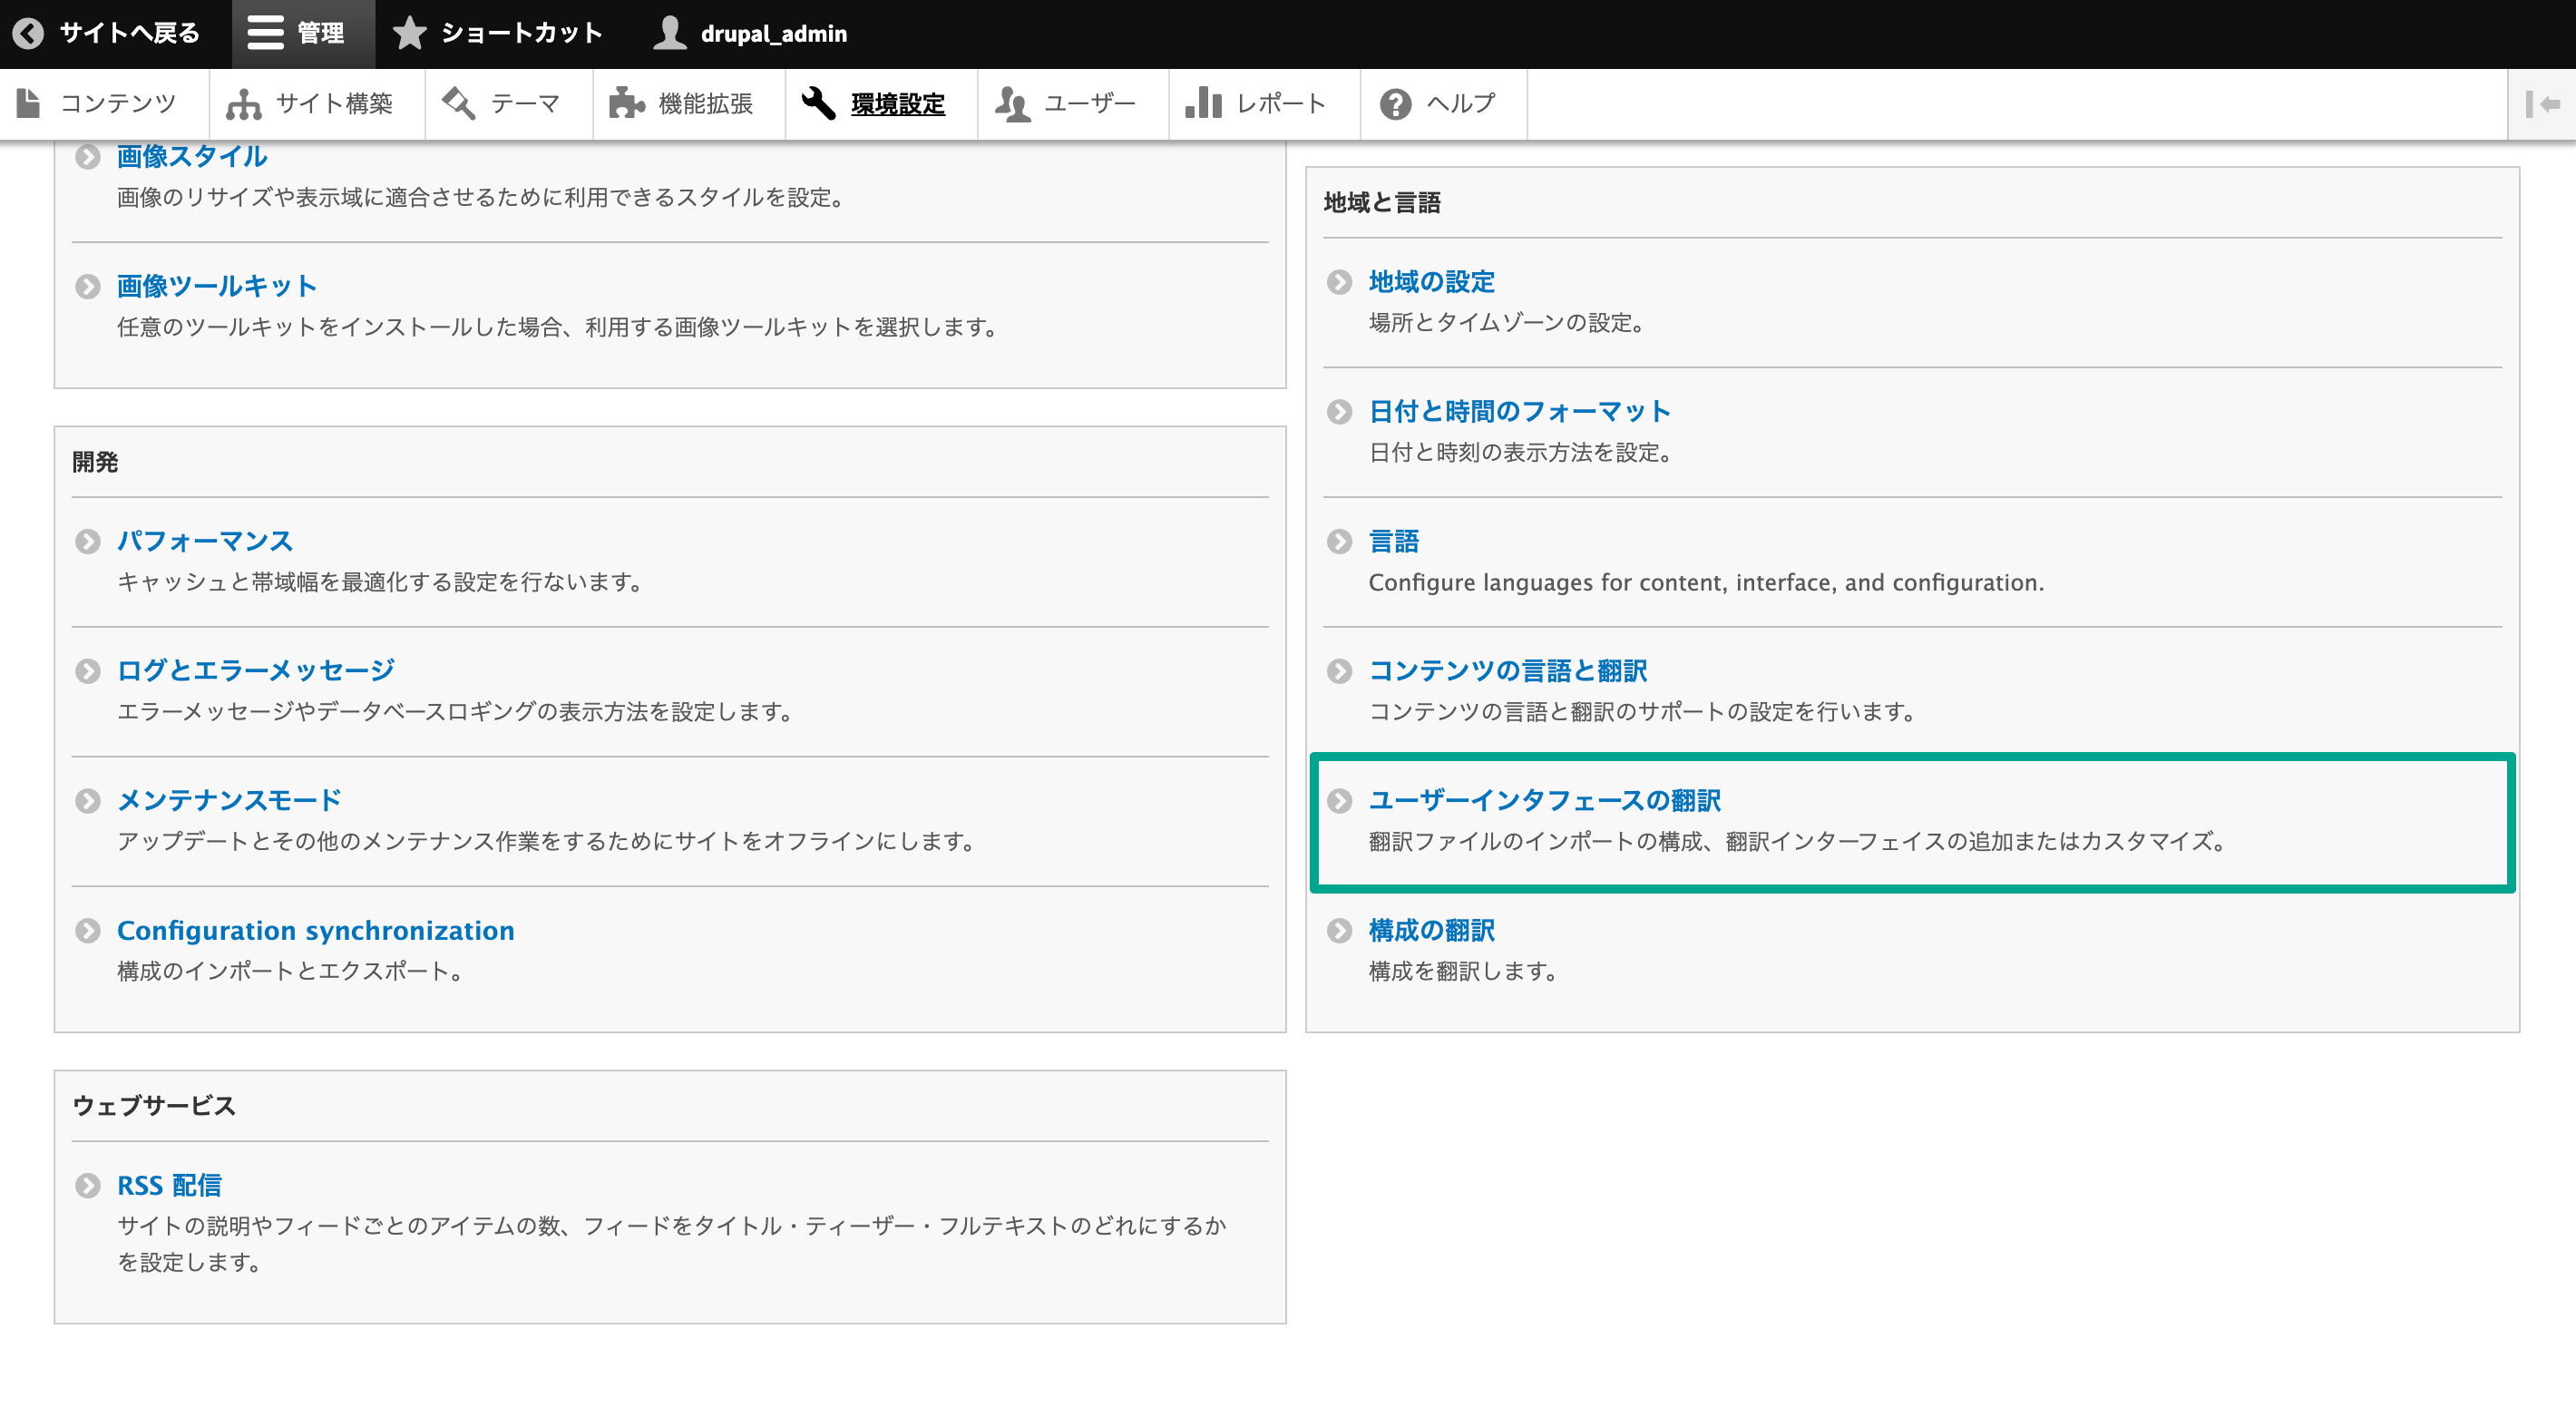This screenshot has width=2576, height=1417.
Task: Click the arrow bullet beside ログとエラーメッセージ
Action: click(x=88, y=671)
